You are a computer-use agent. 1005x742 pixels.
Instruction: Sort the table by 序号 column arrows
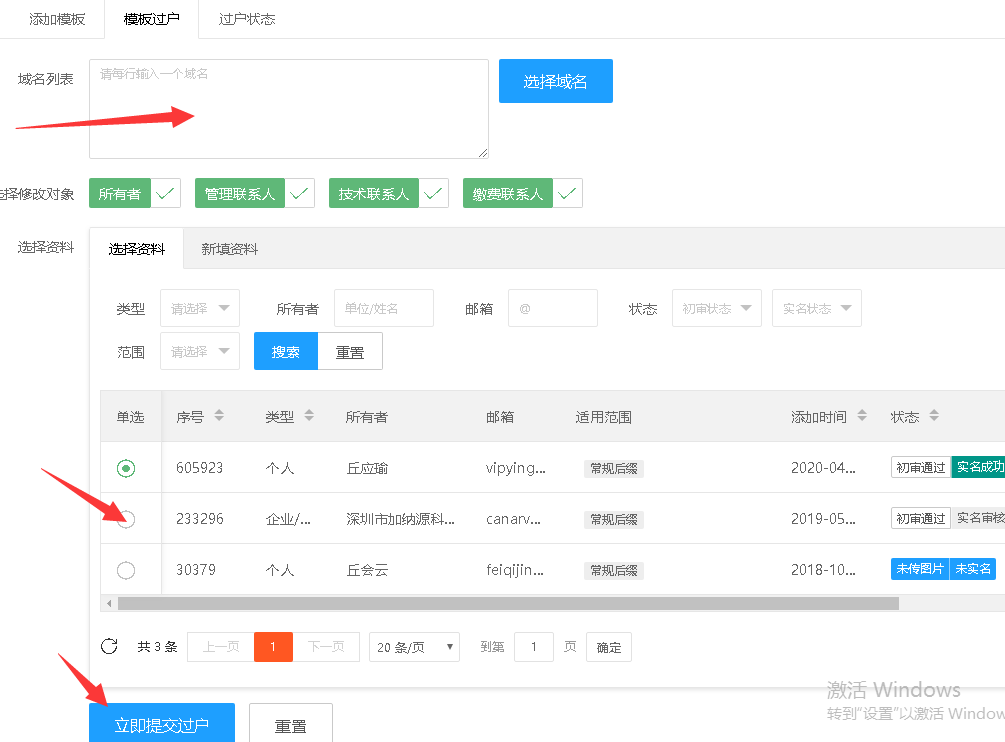[x=219, y=416]
